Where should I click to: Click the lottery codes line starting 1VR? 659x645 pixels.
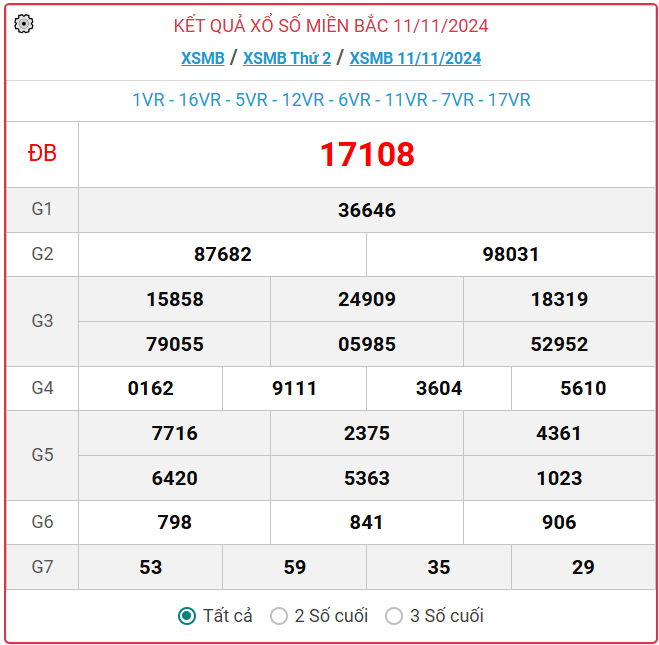point(331,100)
